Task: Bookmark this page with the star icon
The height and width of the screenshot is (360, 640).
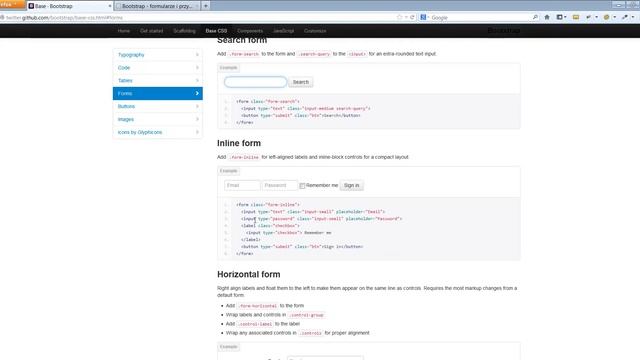Action: point(399,18)
